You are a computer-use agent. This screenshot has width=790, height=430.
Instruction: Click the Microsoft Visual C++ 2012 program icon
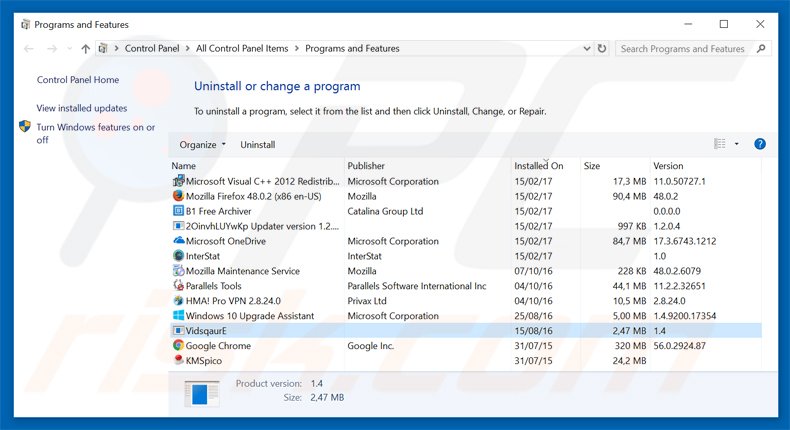point(178,181)
